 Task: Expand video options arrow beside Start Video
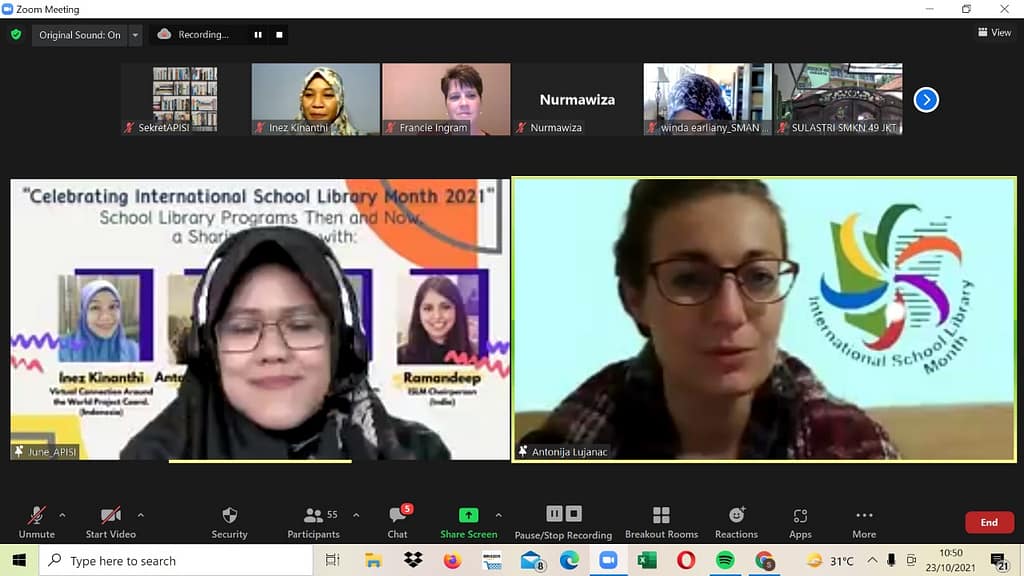click(x=140, y=515)
